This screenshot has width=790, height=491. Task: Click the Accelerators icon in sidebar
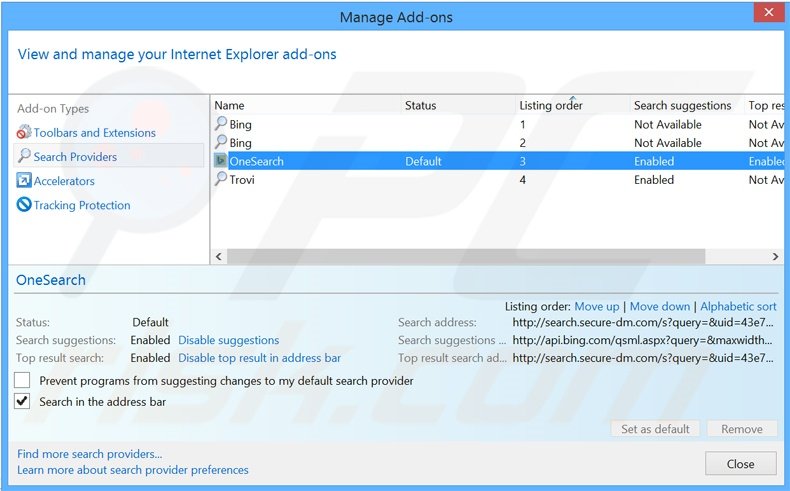[x=24, y=181]
